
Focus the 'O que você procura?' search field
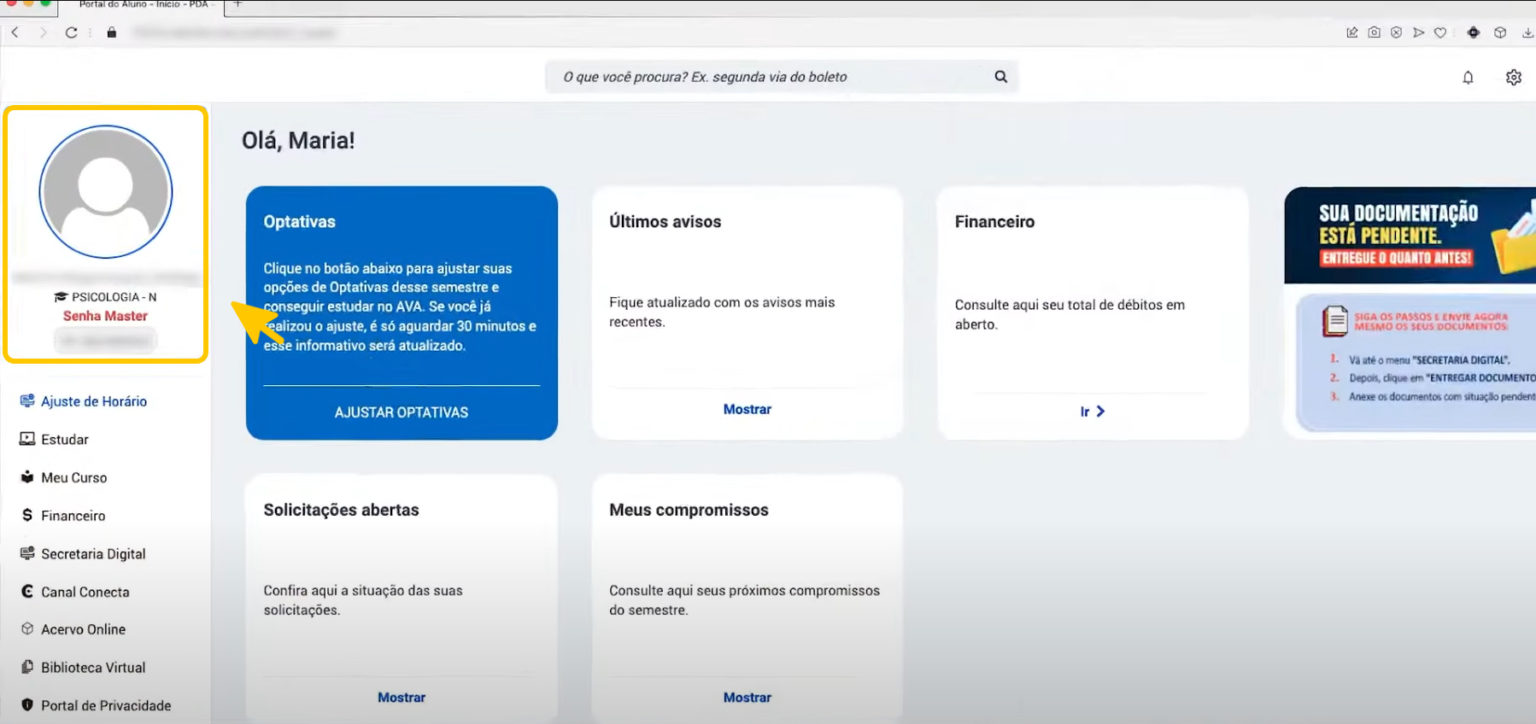click(x=770, y=77)
